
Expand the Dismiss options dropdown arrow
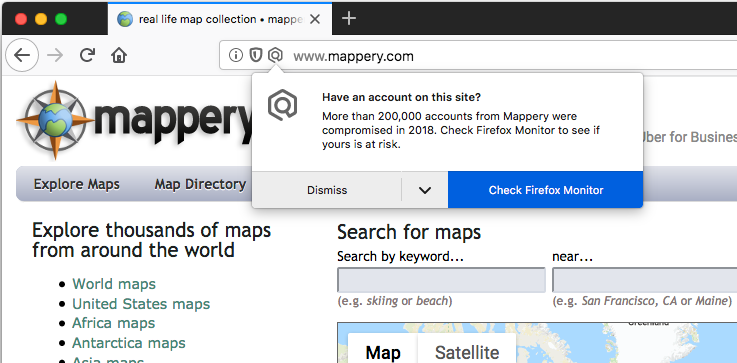(x=424, y=190)
